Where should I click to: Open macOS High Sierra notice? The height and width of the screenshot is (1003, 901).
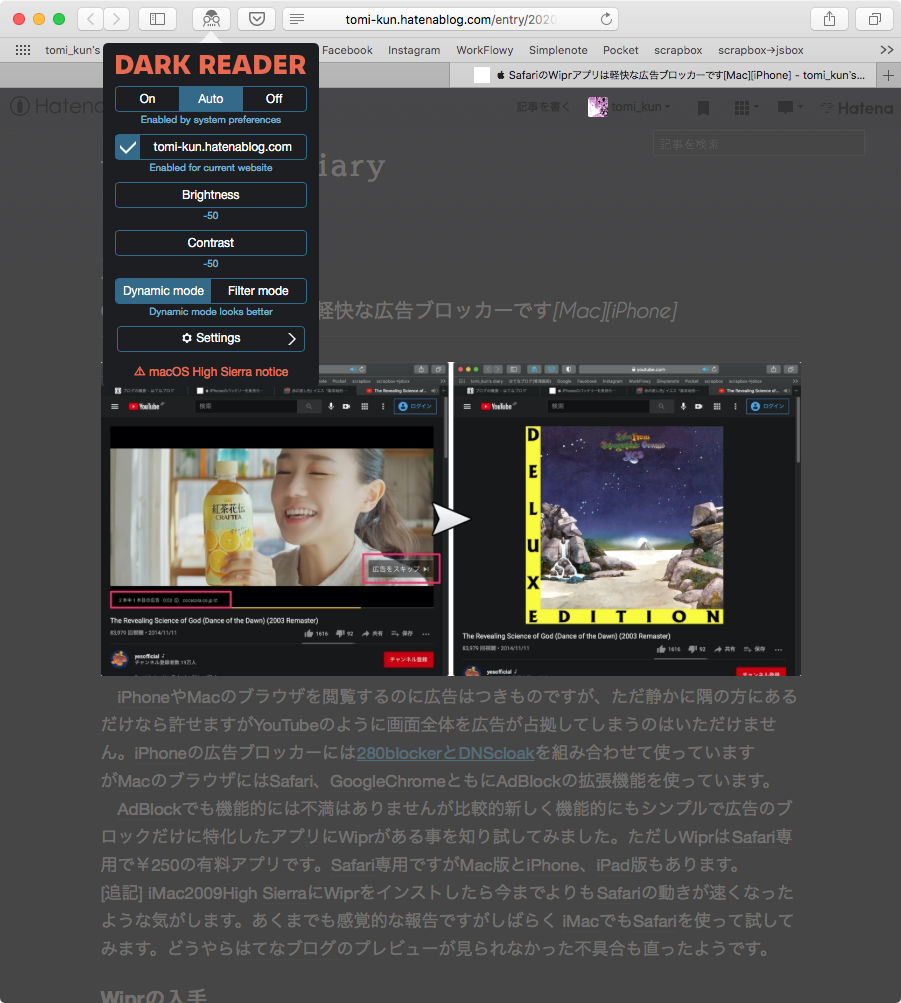pos(210,372)
